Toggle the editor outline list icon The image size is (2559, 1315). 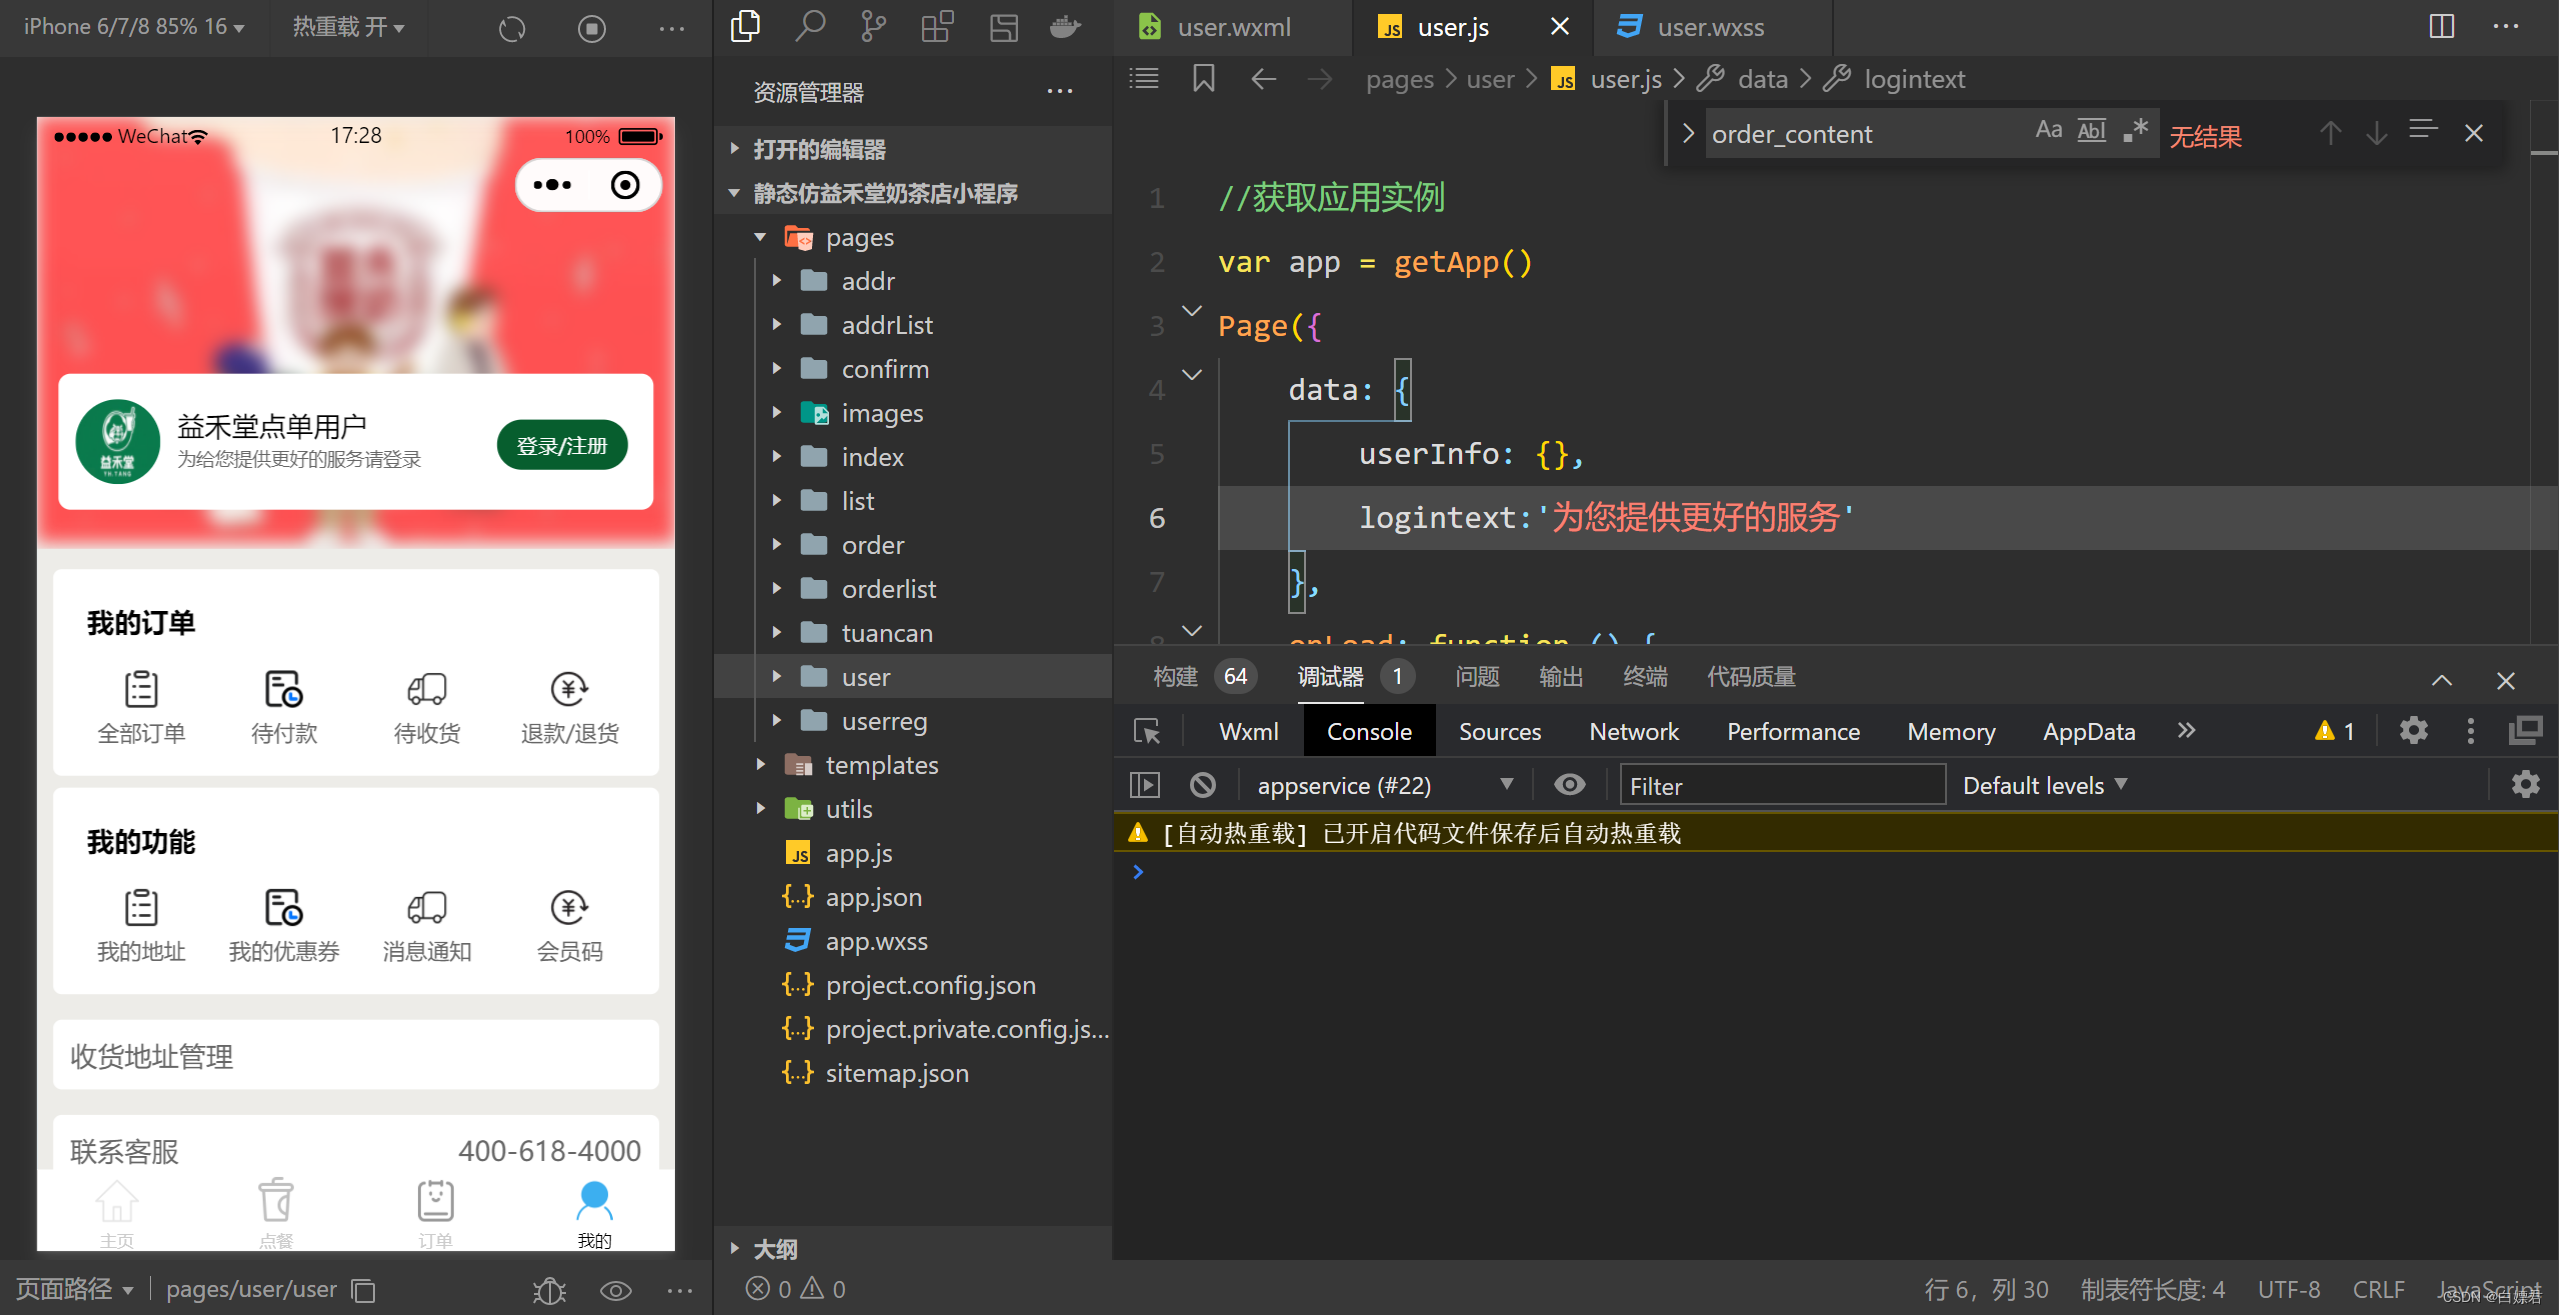click(x=1144, y=78)
